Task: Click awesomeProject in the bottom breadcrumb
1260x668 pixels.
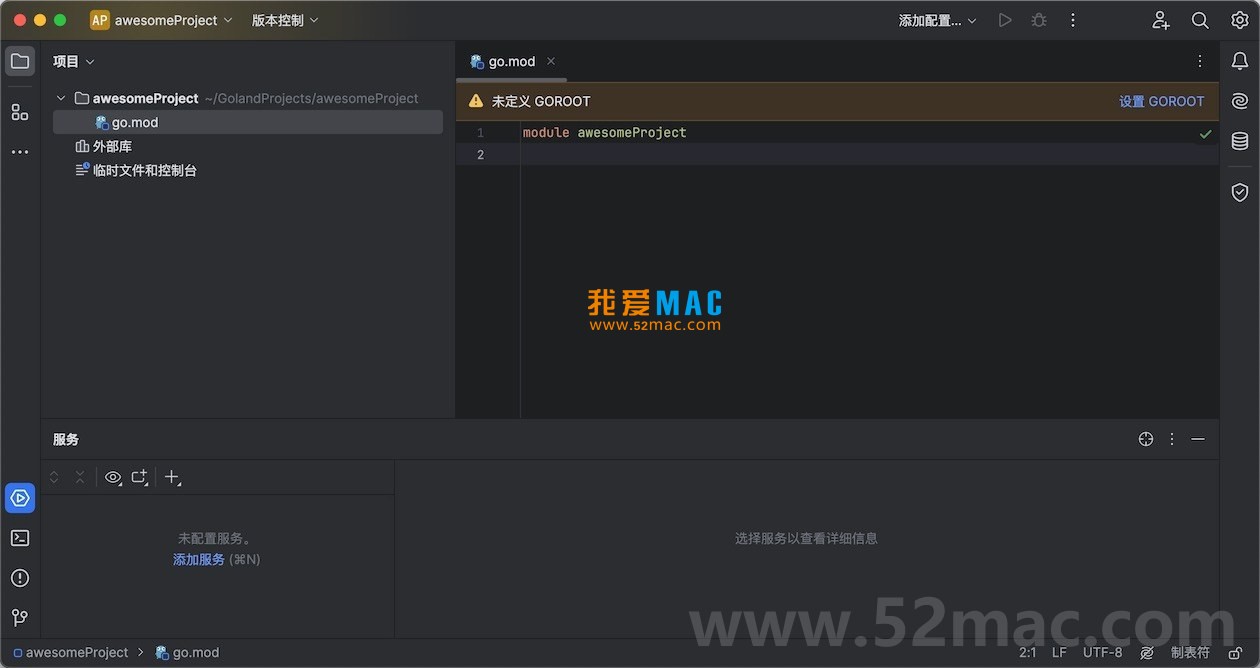Action: [77, 652]
